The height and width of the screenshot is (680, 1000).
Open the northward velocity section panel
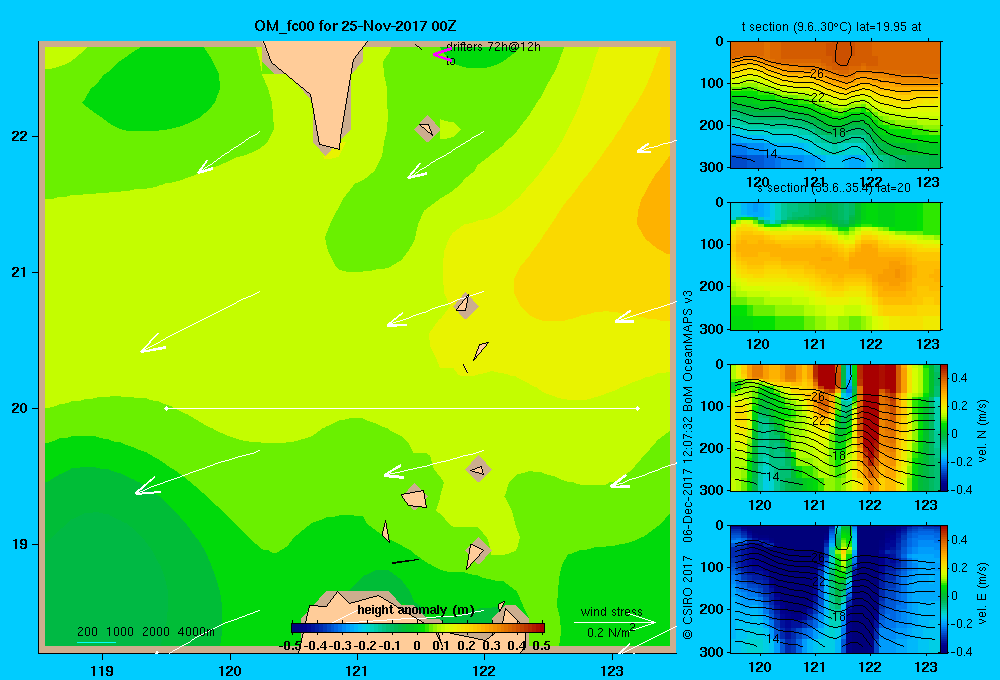(x=835, y=427)
